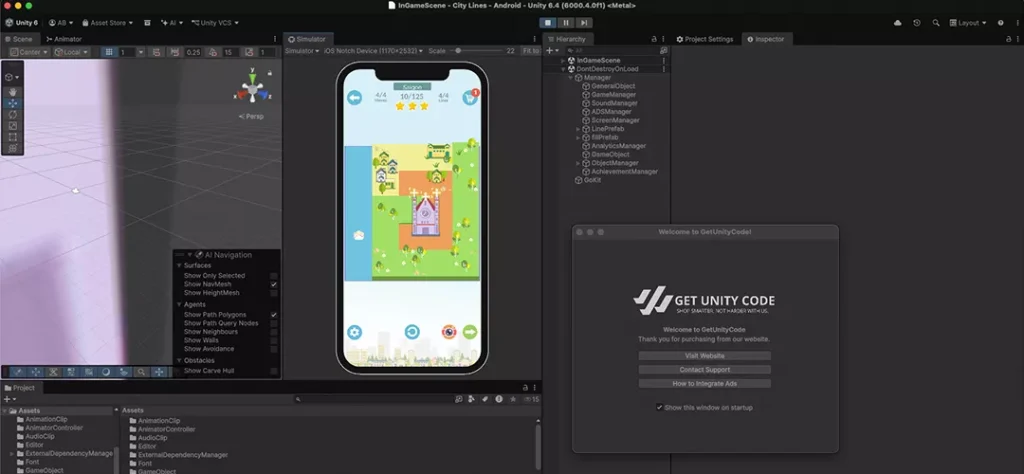Click the Project panel favorites star icon
The width and height of the screenshot is (1024, 474).
[513, 399]
